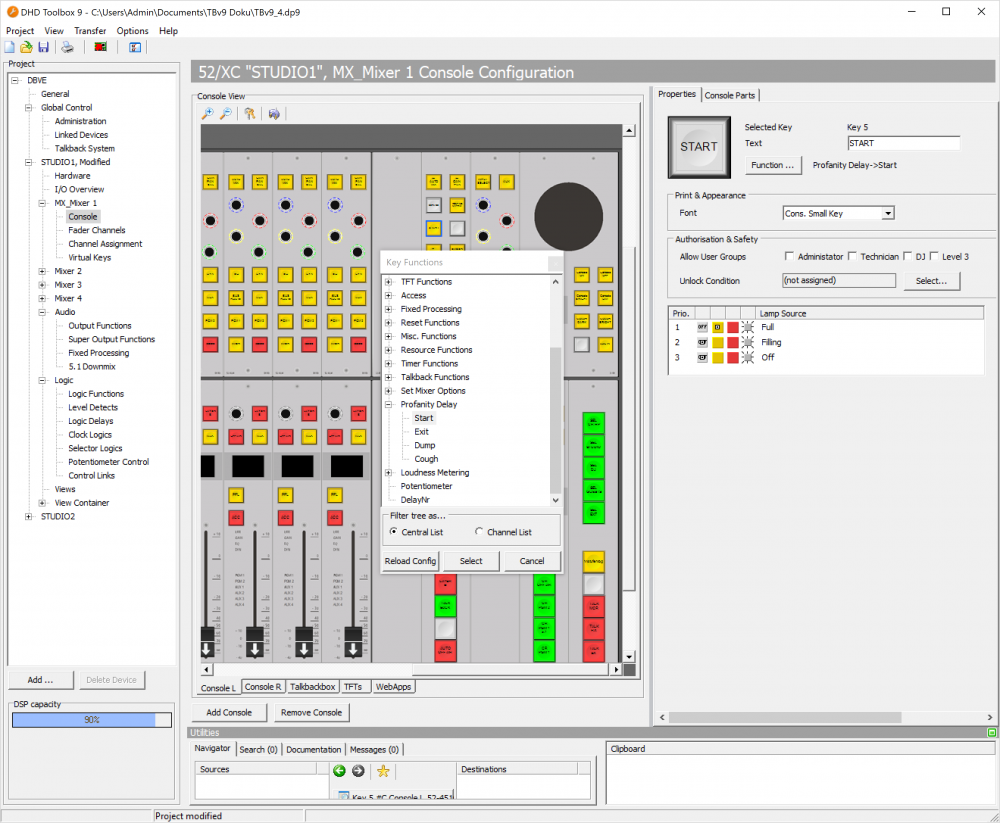Select the zoom-in magnifier in Console View
The width and height of the screenshot is (1000, 823).
pyautogui.click(x=207, y=113)
